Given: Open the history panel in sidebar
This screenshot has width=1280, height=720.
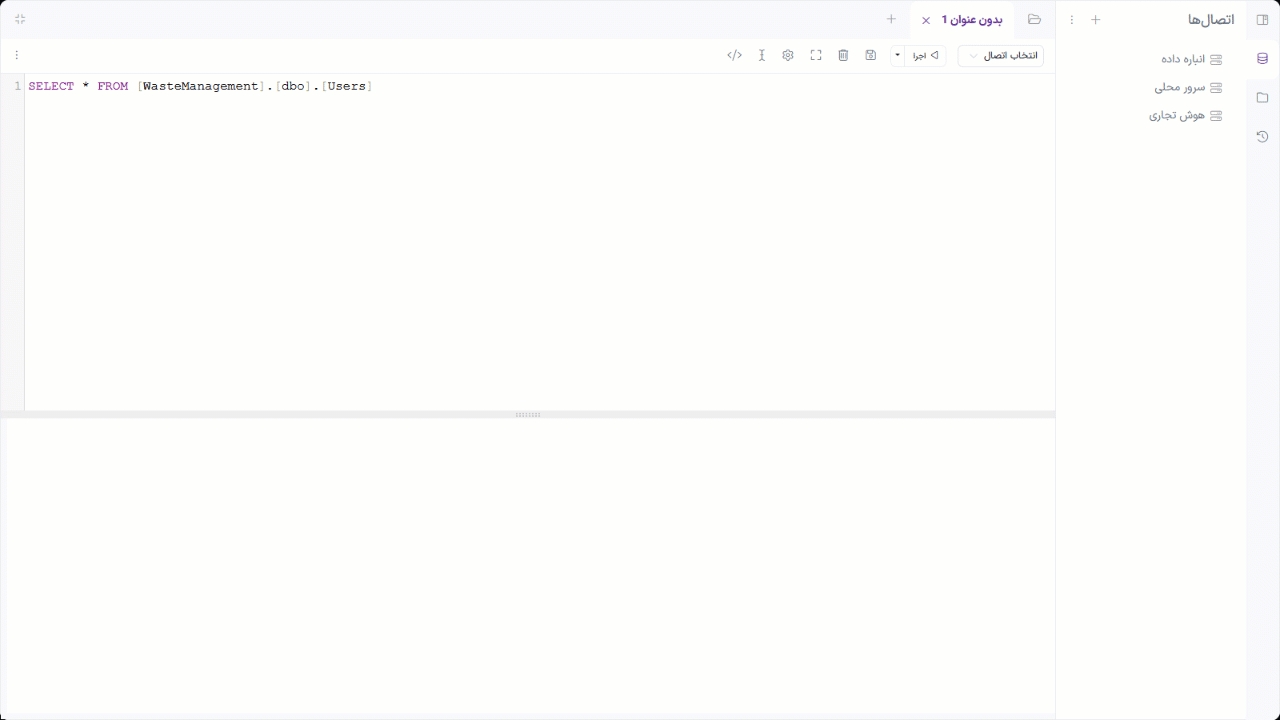Looking at the screenshot, I should point(1262,137).
